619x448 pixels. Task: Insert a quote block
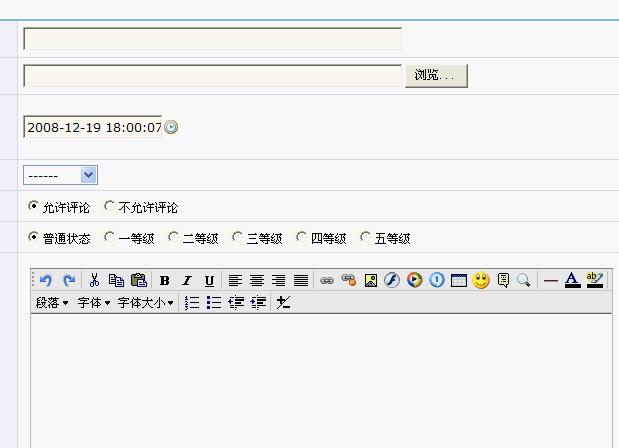click(503, 280)
